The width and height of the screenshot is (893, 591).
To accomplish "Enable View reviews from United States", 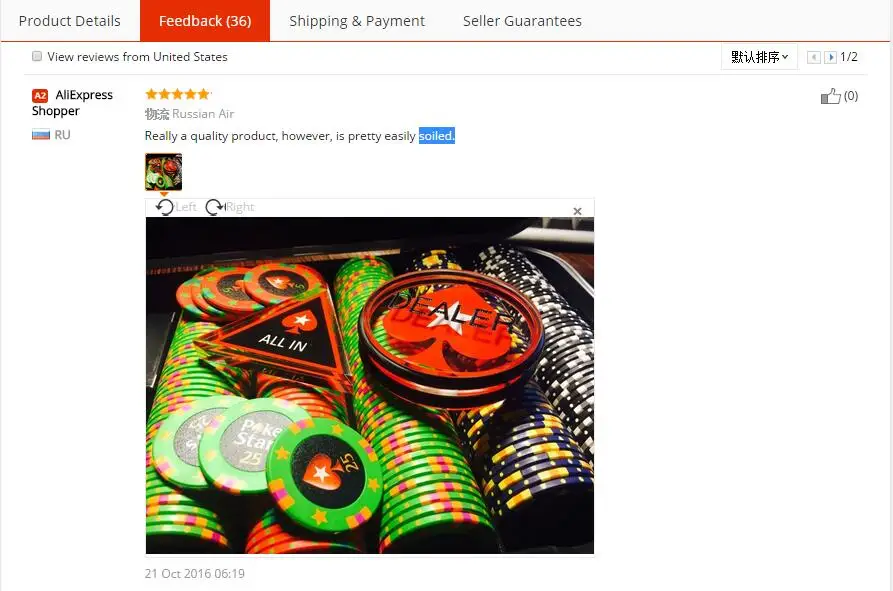I will pyautogui.click(x=37, y=56).
